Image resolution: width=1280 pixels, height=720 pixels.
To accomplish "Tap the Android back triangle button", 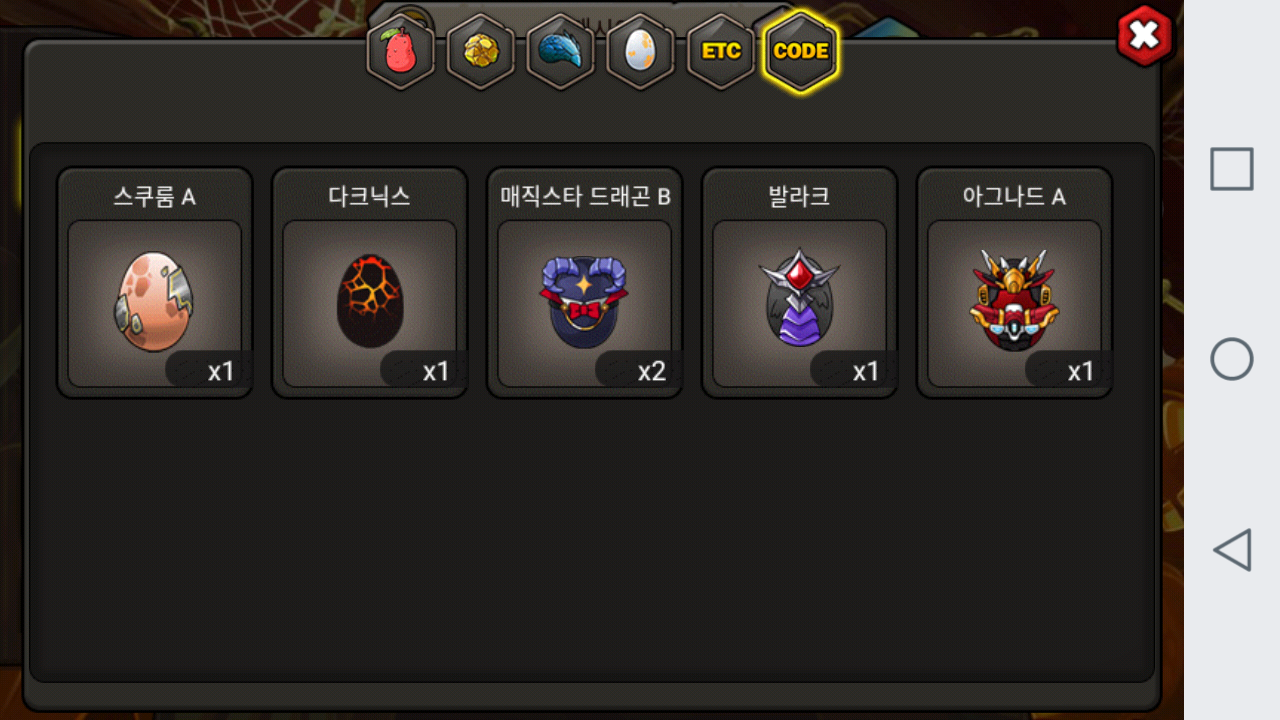I will (1232, 550).
